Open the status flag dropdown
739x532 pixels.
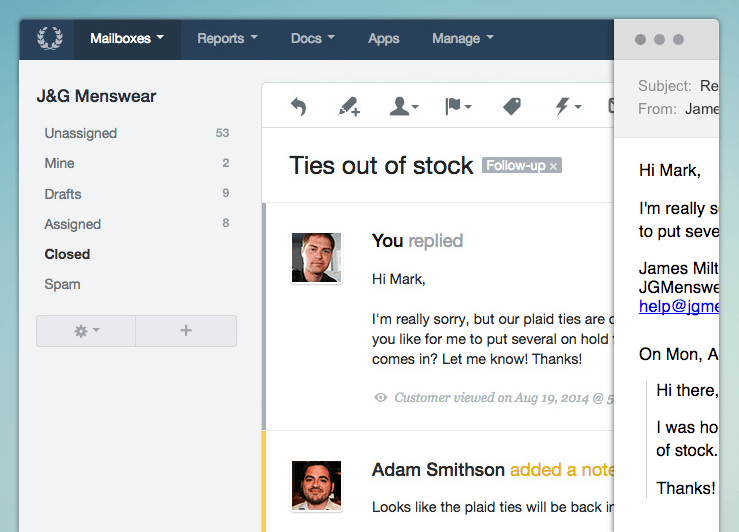(458, 106)
